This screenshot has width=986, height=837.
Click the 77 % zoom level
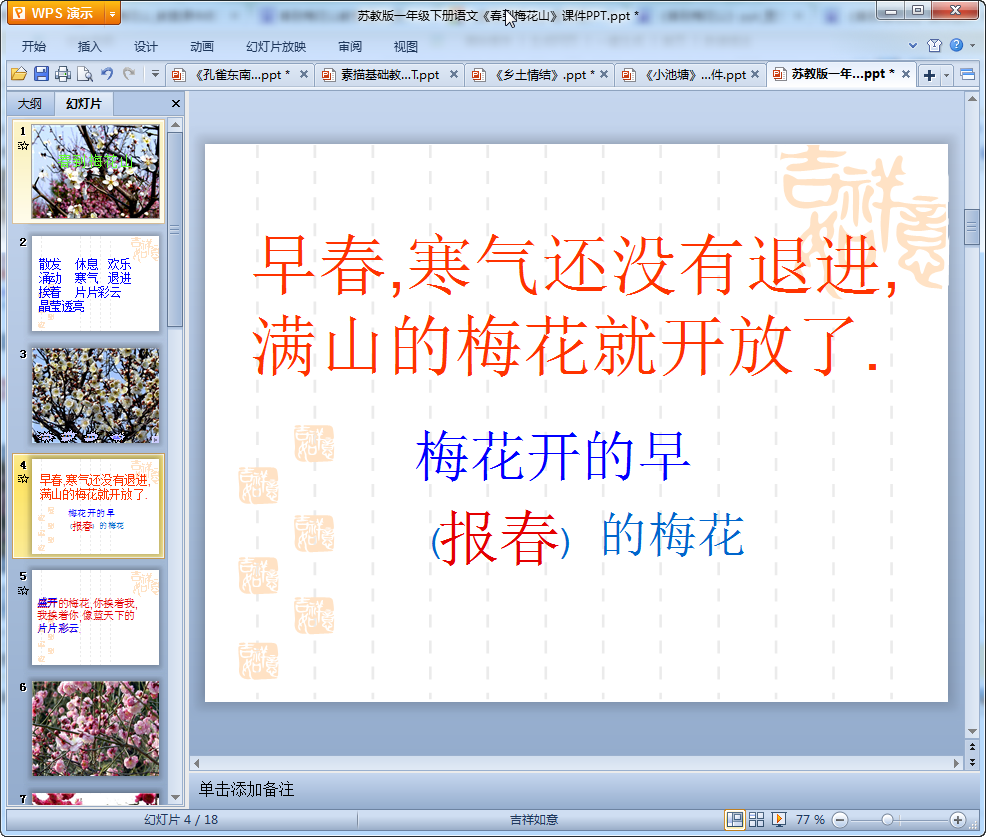pos(810,819)
